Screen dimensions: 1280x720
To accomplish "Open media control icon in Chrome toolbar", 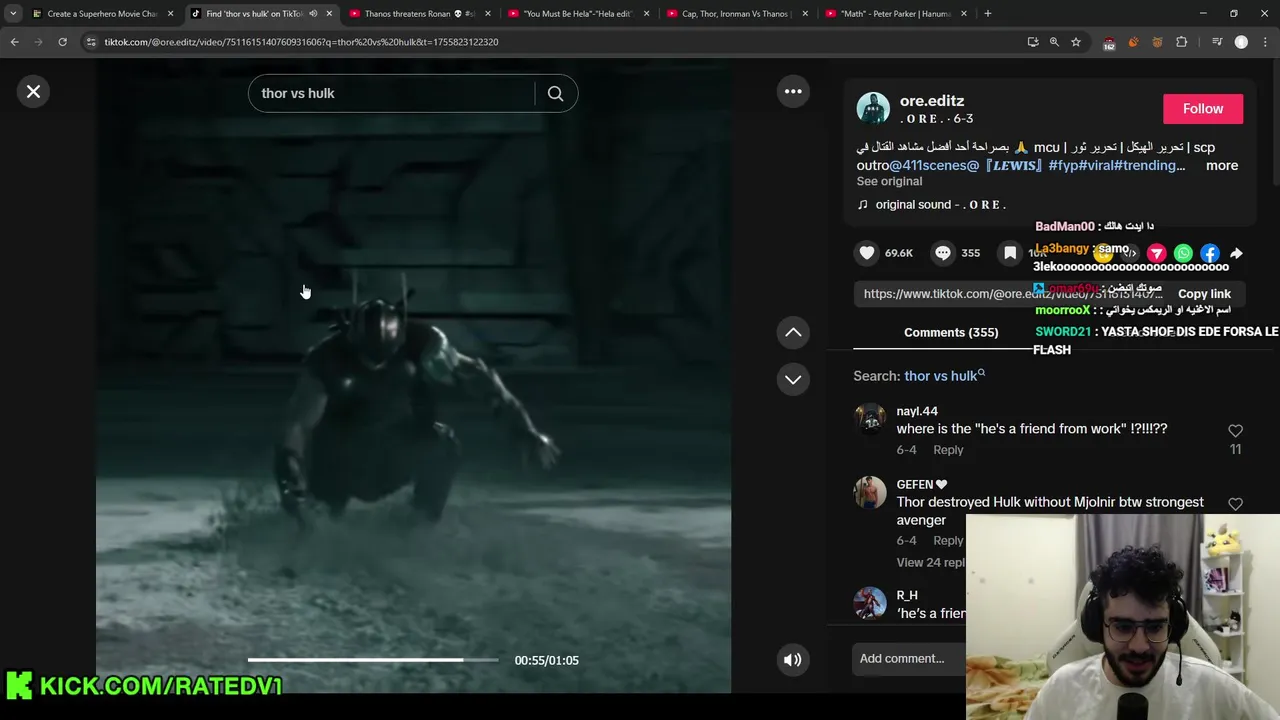I will coord(1217,42).
